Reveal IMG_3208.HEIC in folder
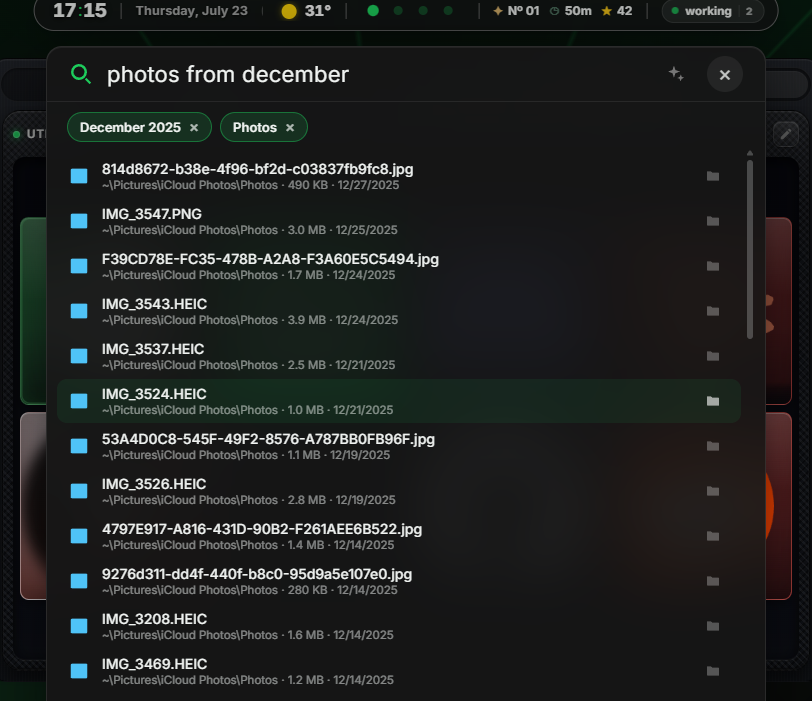The height and width of the screenshot is (701, 812). 713,626
